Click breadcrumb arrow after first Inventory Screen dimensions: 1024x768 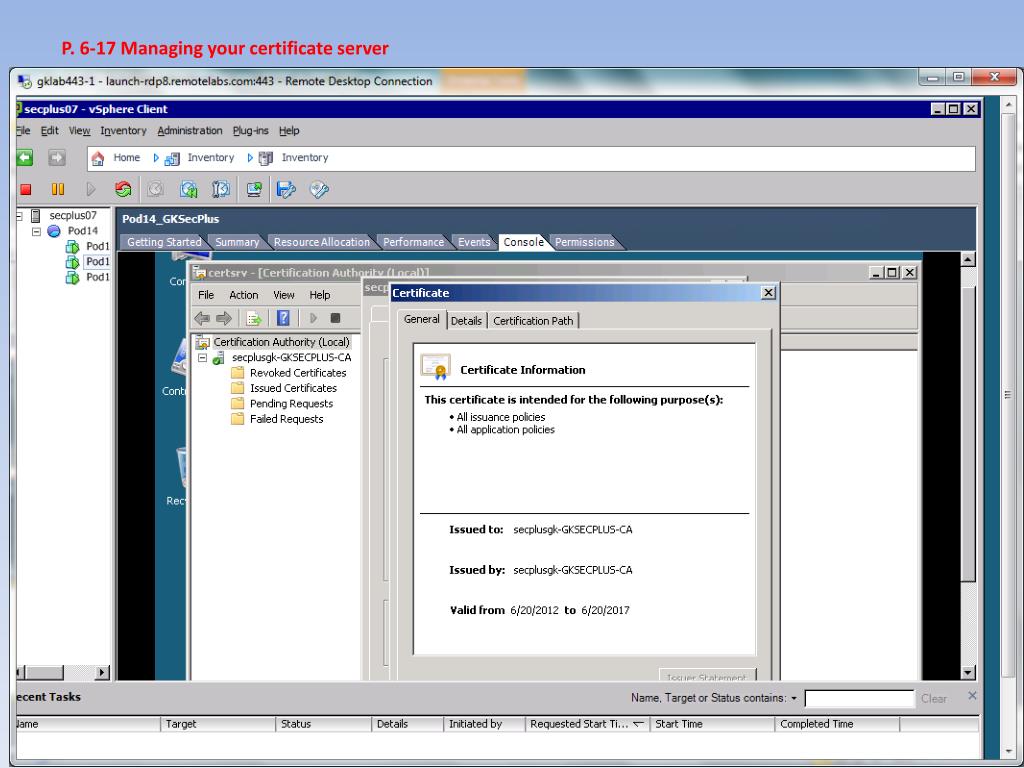coord(250,158)
